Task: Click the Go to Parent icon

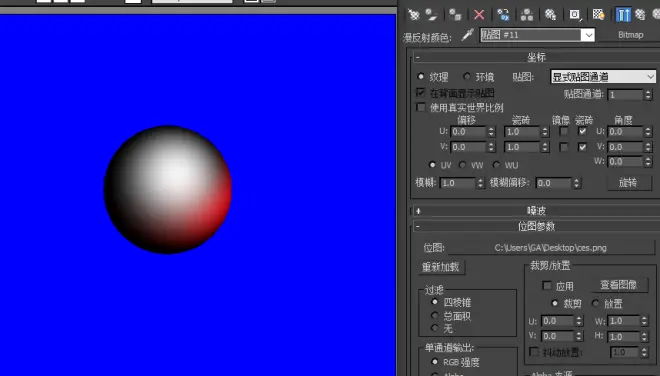Action: pyautogui.click(x=640, y=15)
